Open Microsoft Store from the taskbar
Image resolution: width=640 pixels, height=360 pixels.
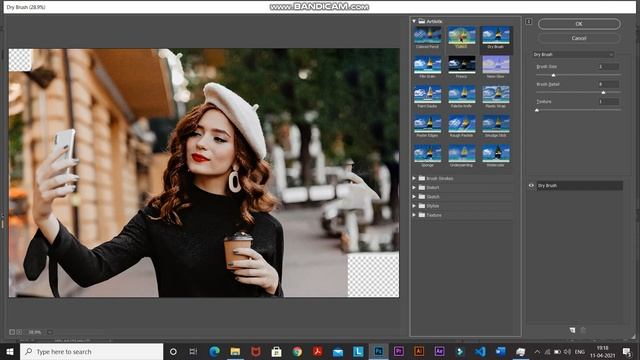pyautogui.click(x=276, y=351)
